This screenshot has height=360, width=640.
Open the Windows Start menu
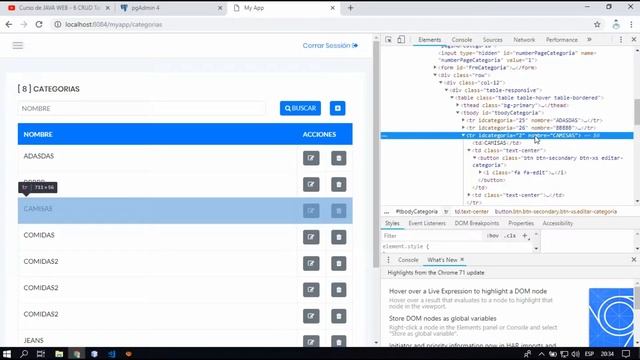pyautogui.click(x=7, y=354)
